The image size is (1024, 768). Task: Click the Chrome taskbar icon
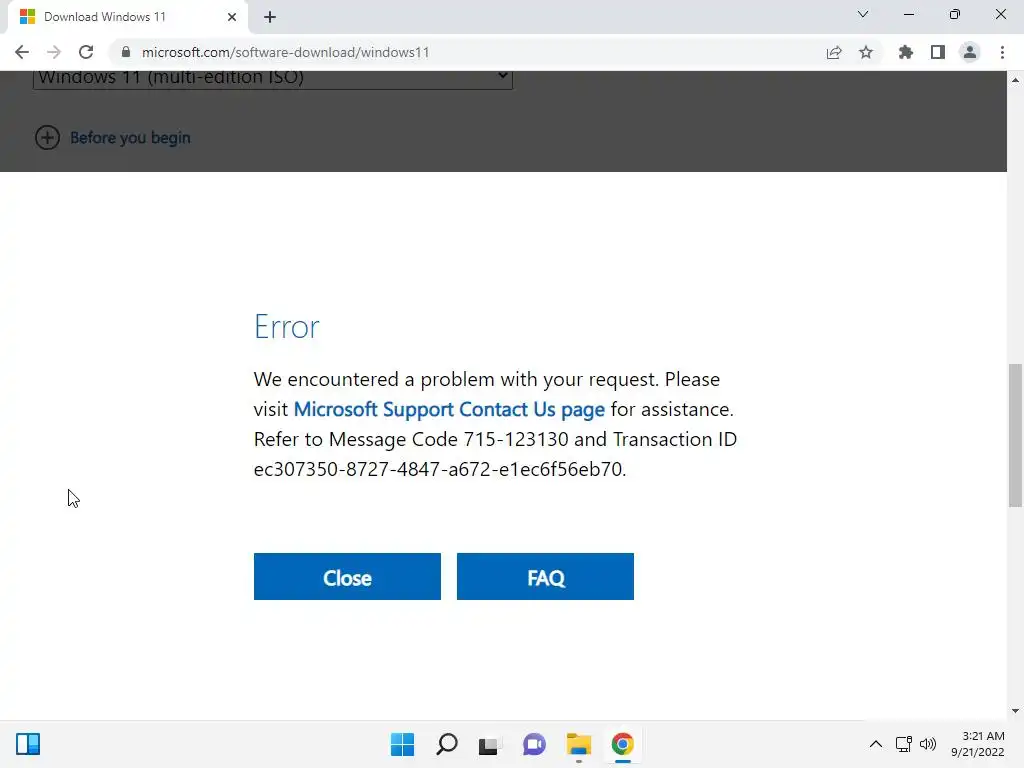(622, 744)
